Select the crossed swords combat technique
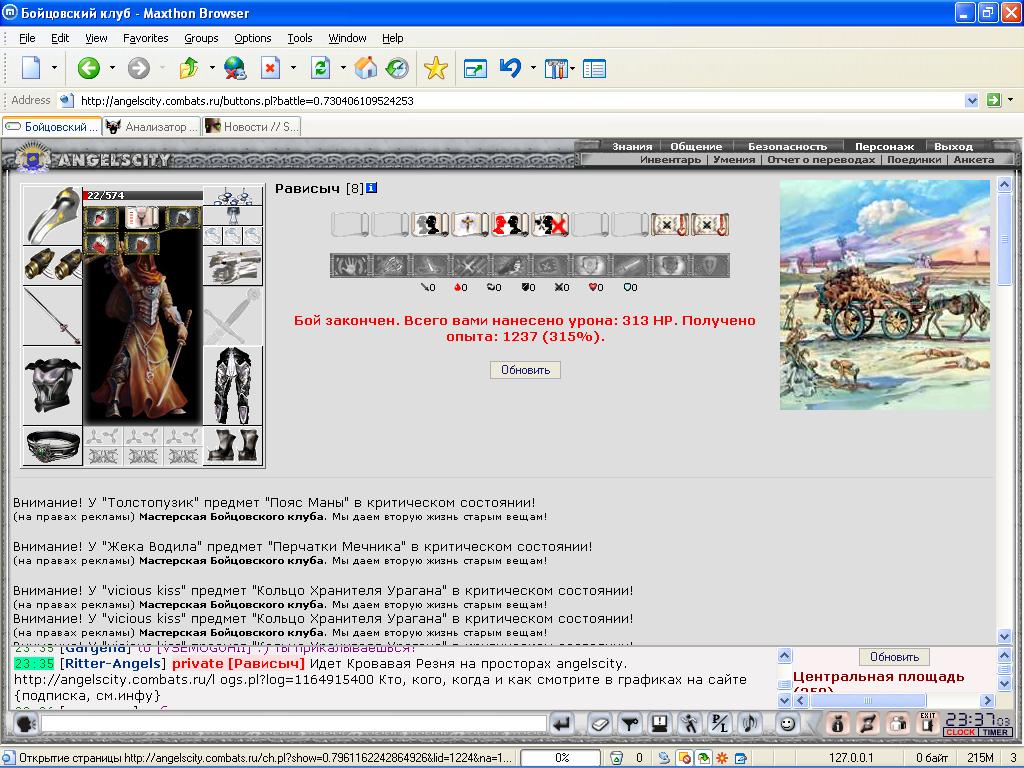The image size is (1024, 768). pyautogui.click(x=469, y=266)
